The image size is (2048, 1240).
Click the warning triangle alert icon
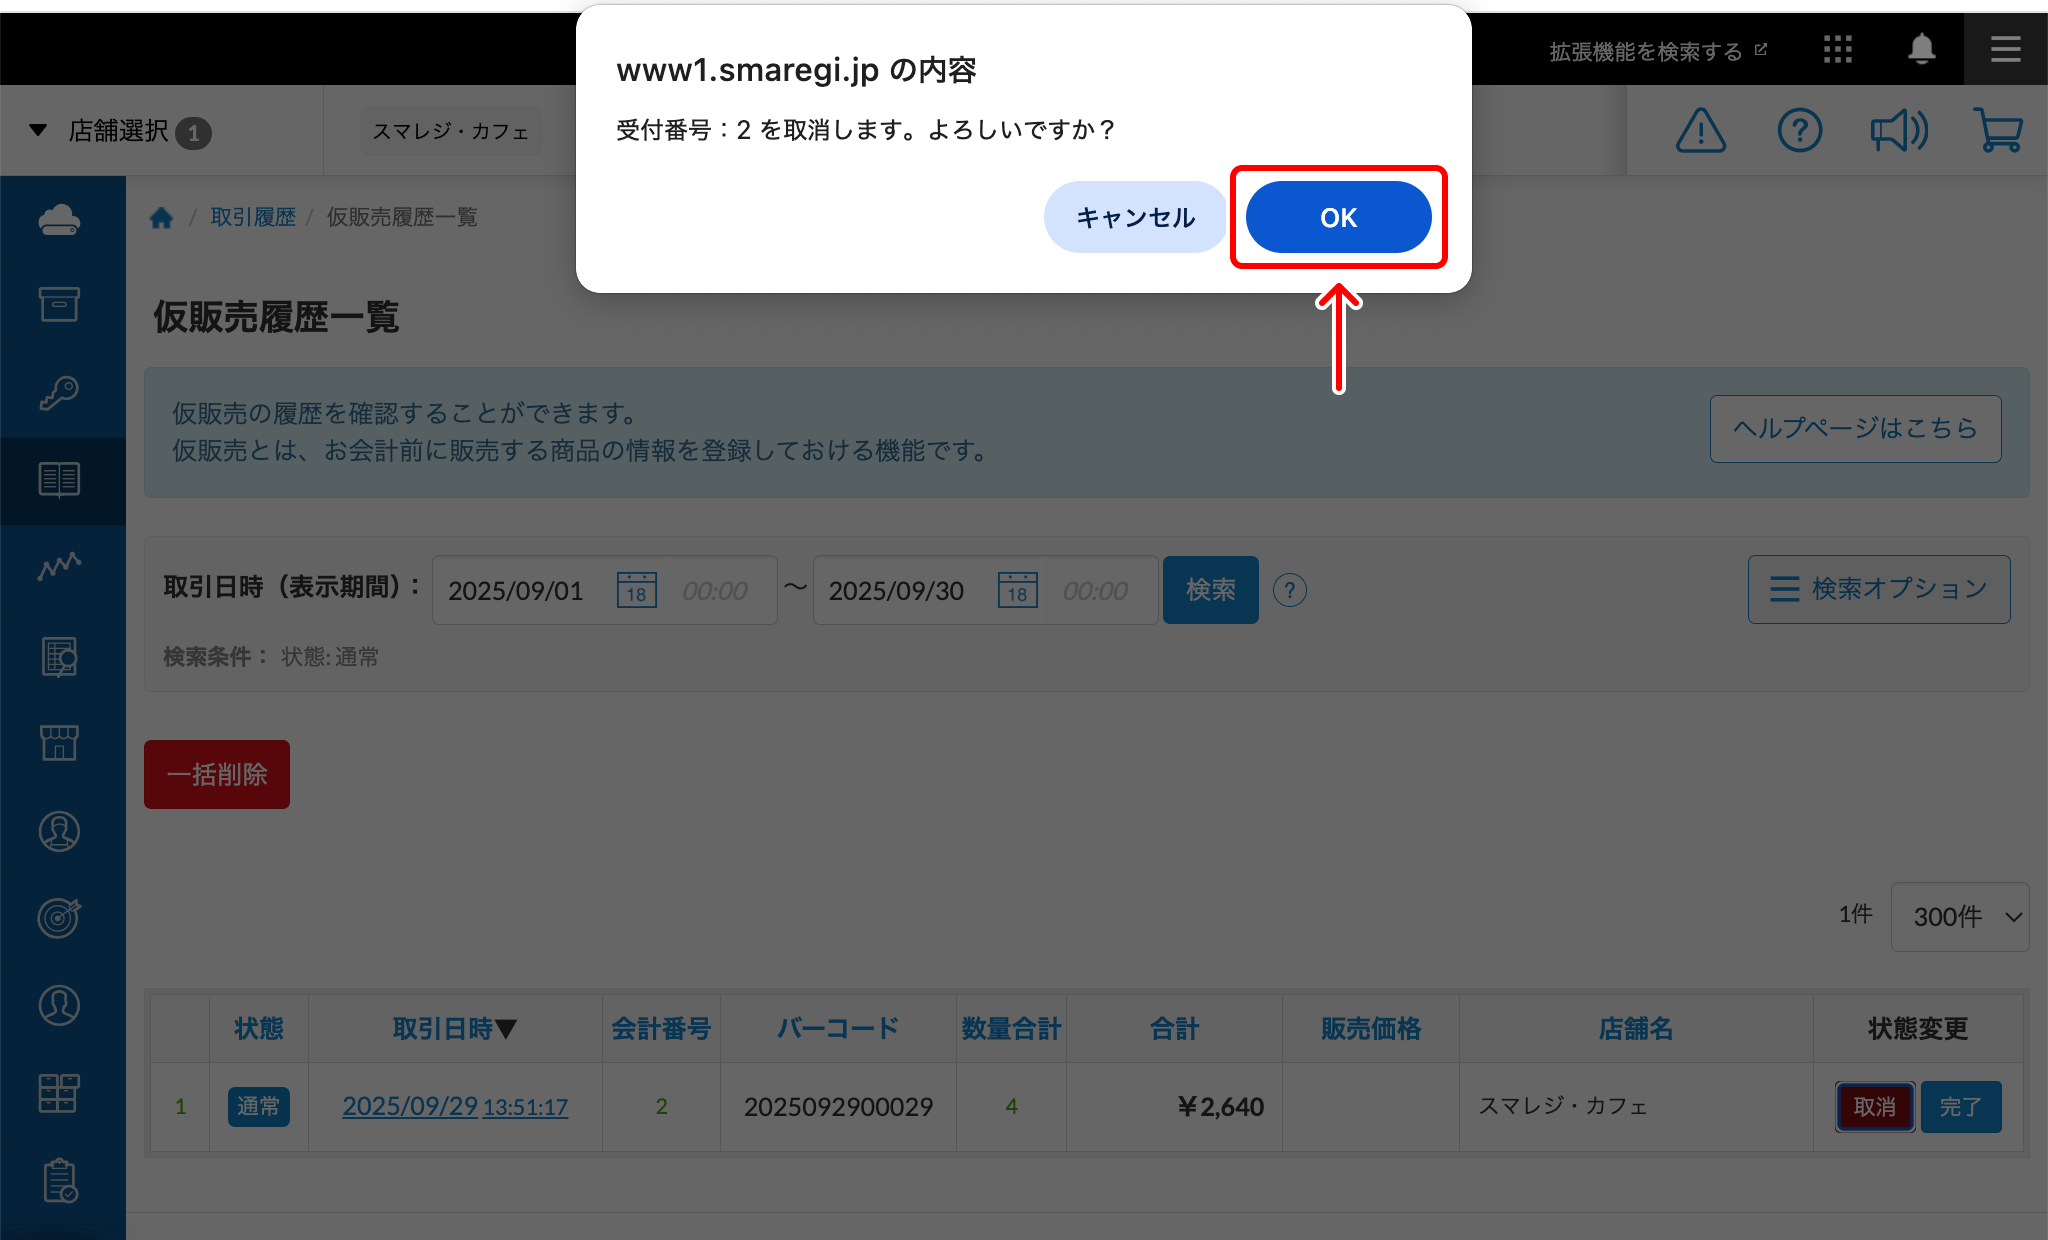point(1700,131)
